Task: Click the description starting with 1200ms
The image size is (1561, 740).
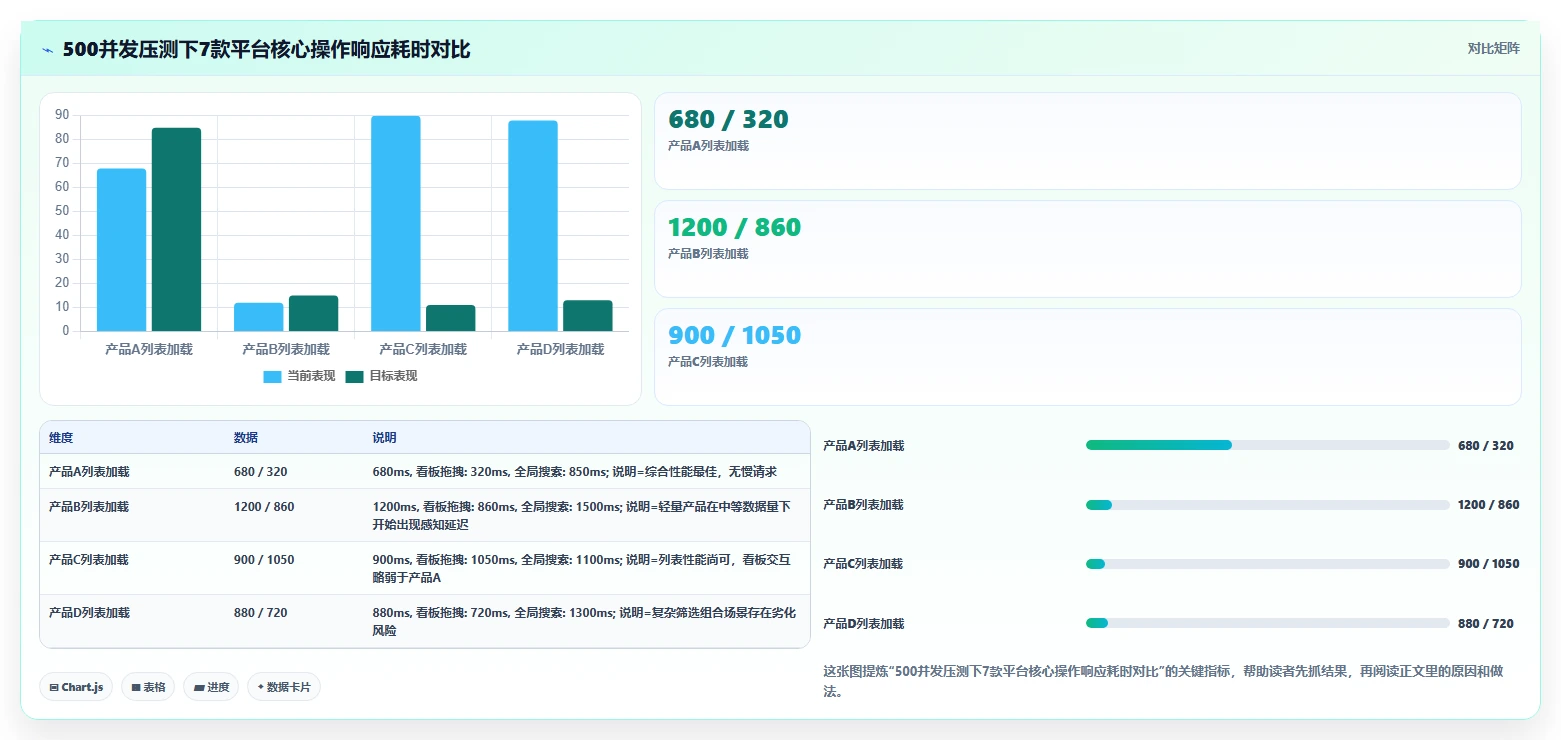Action: [582, 516]
